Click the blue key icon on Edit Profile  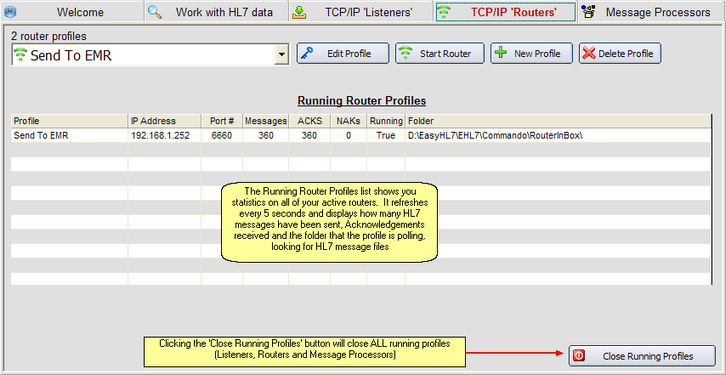307,53
